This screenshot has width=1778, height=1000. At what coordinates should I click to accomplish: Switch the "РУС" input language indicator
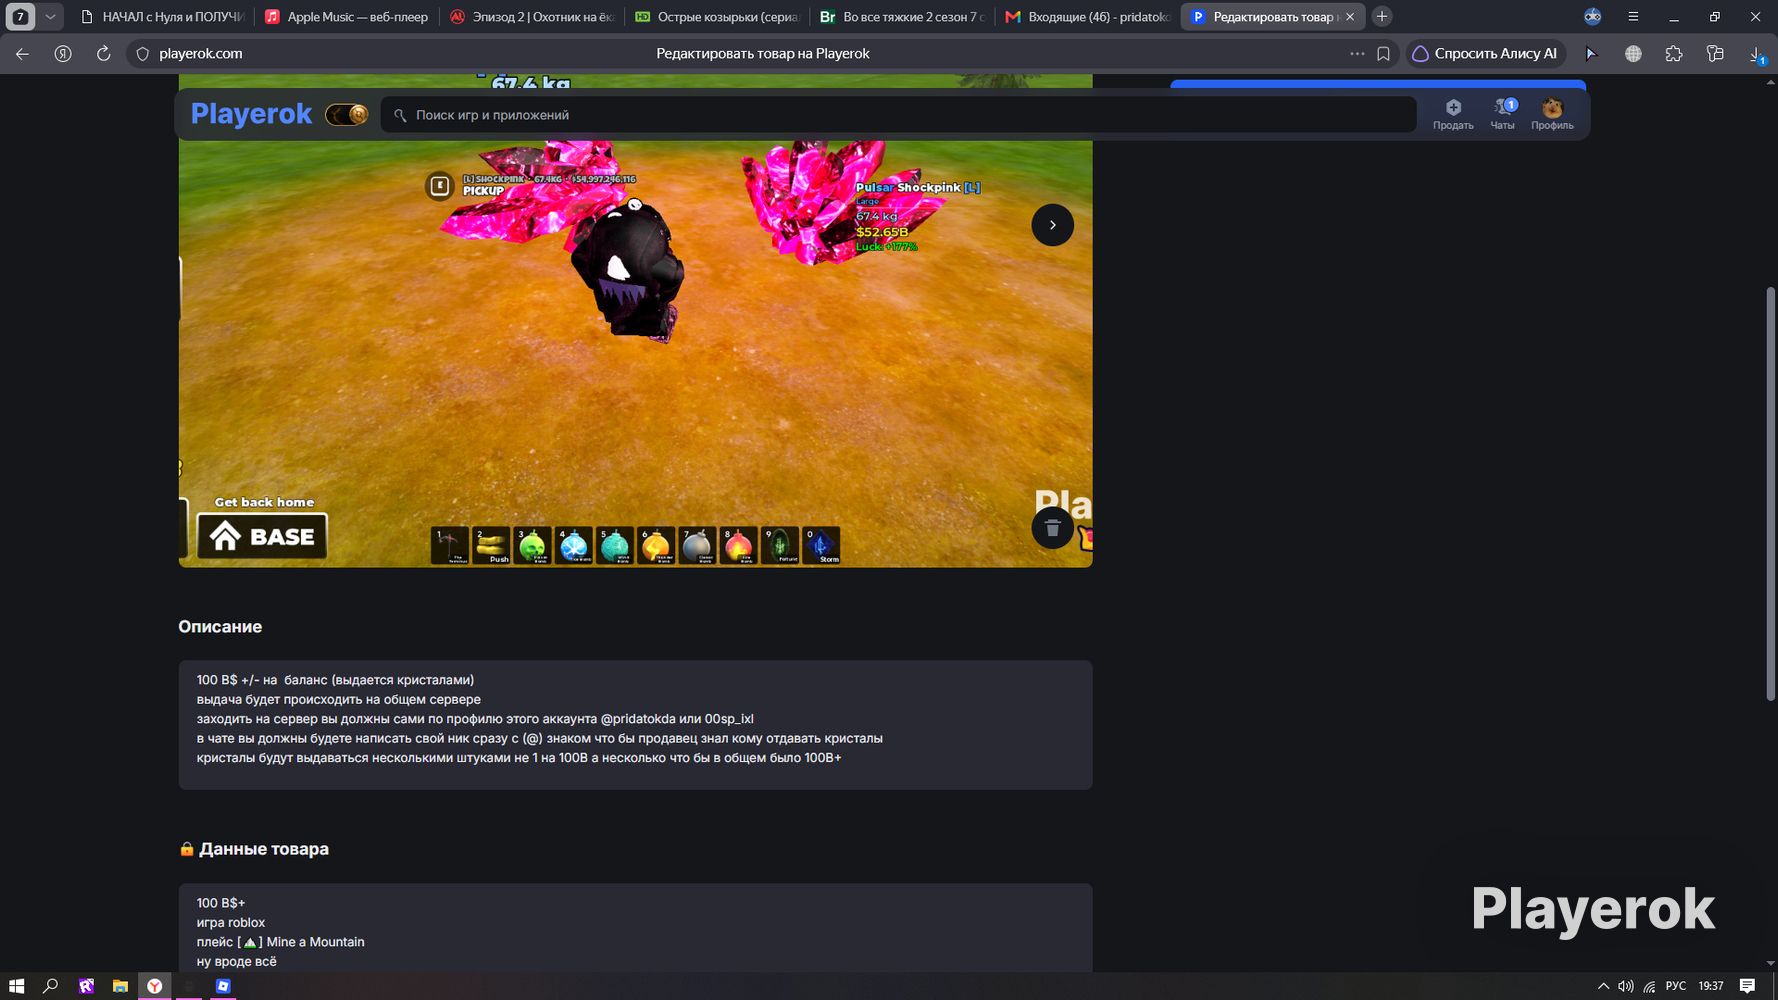[x=1676, y=986]
